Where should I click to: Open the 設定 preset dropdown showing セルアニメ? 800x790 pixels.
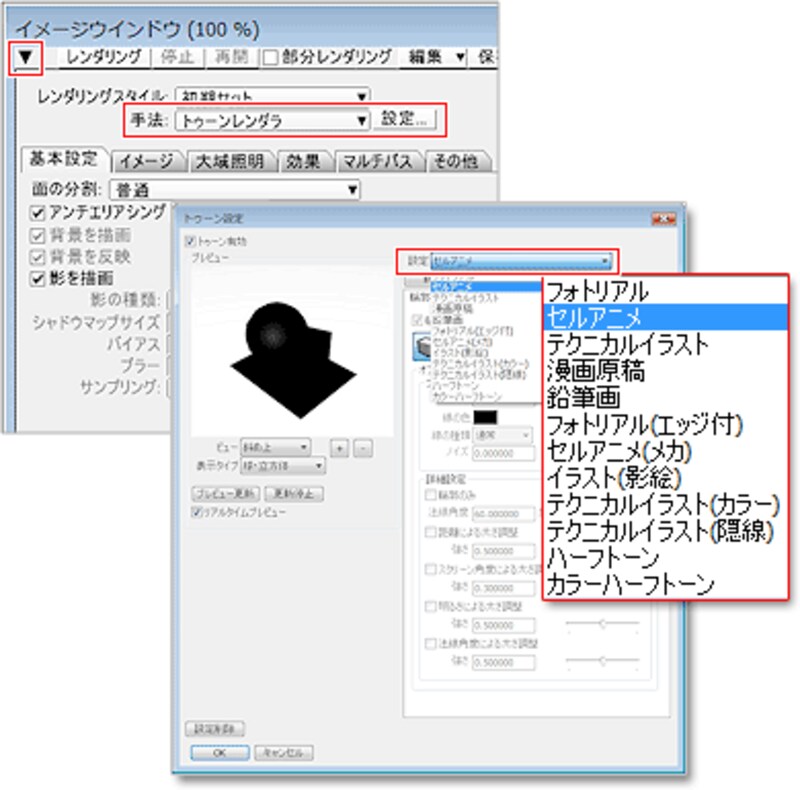521,261
